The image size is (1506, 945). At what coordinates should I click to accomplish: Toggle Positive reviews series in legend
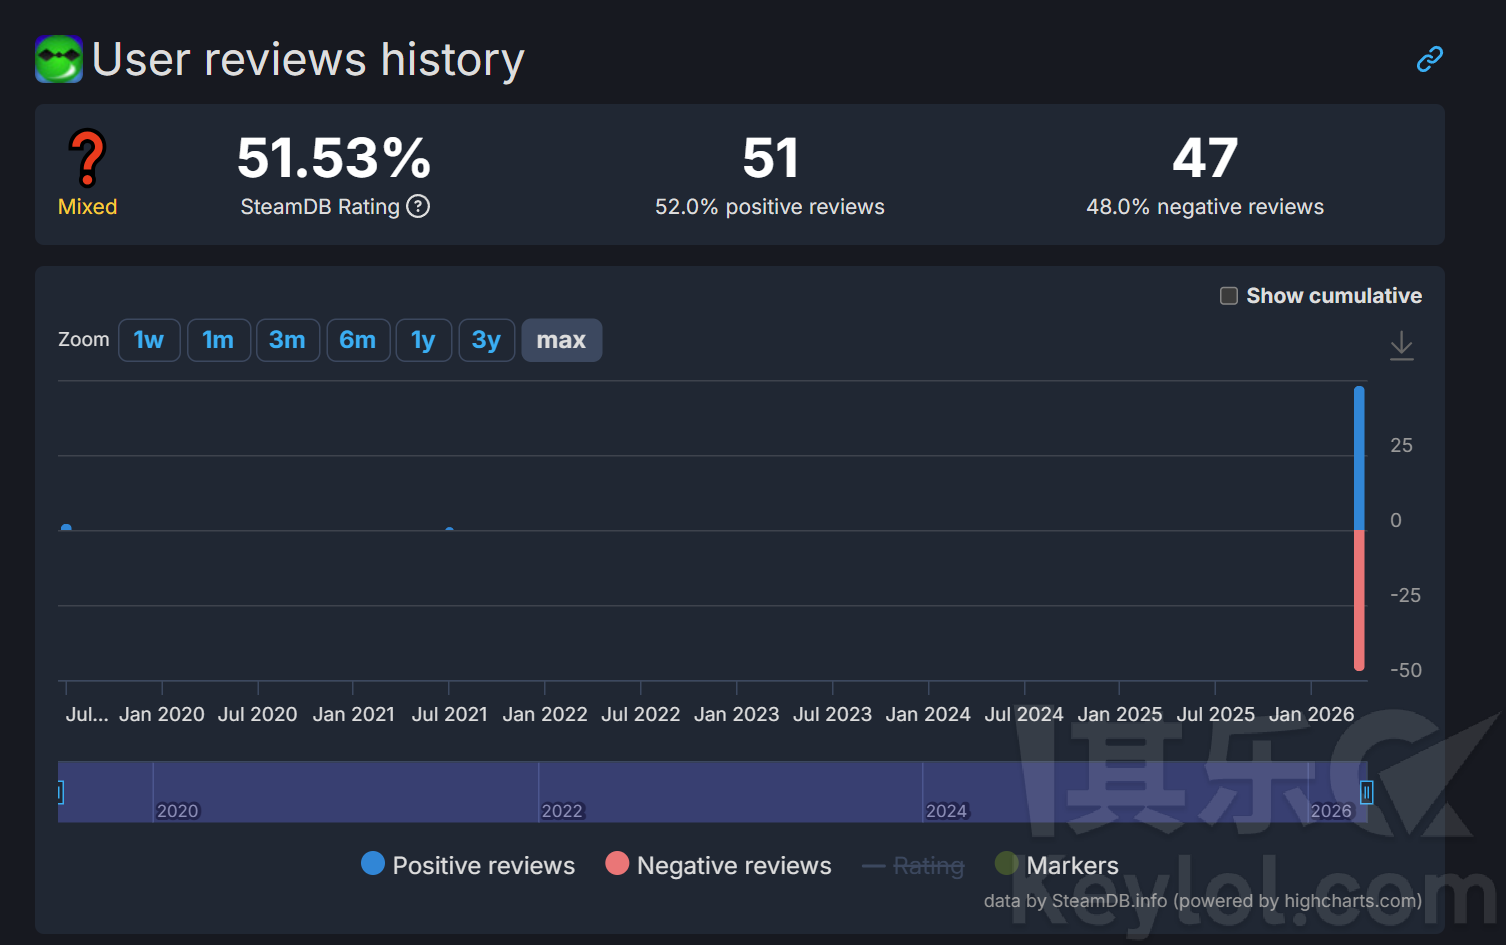(468, 865)
